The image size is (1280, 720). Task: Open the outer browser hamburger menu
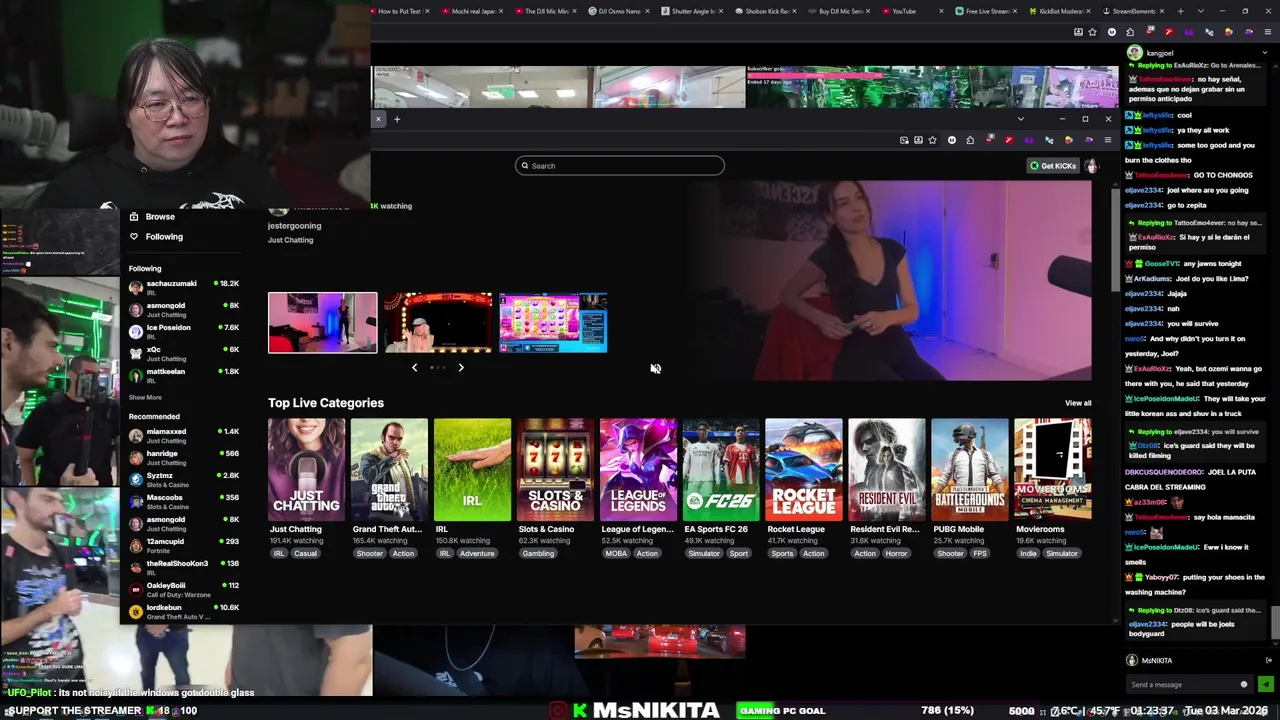(1266, 32)
